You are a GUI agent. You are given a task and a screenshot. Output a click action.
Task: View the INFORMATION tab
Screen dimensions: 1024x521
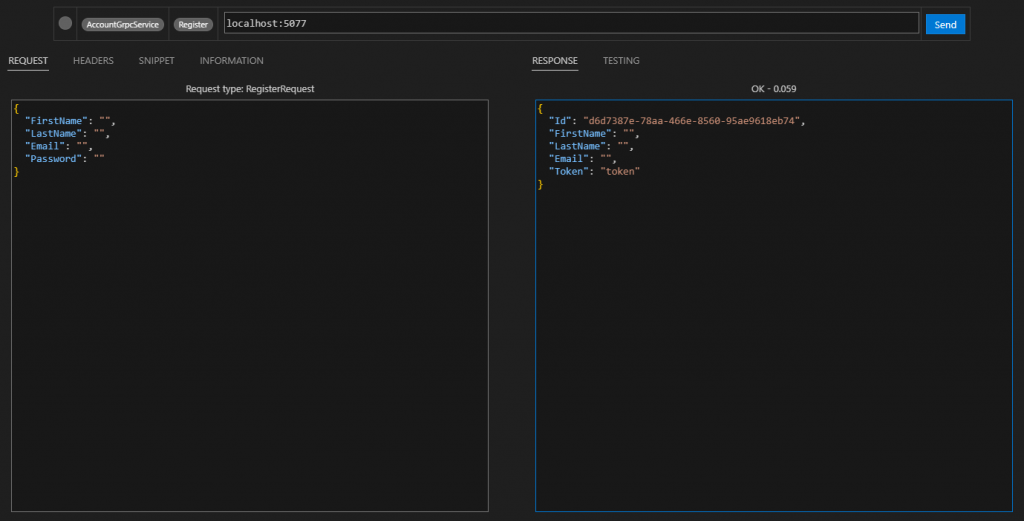231,61
